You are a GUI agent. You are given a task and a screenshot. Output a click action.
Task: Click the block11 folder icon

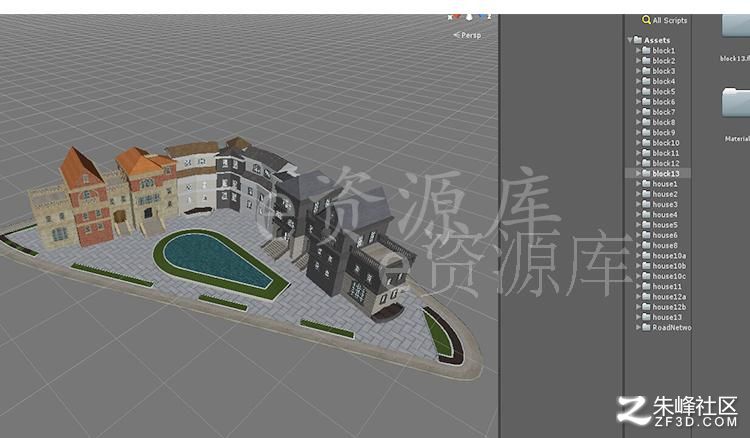click(x=646, y=153)
